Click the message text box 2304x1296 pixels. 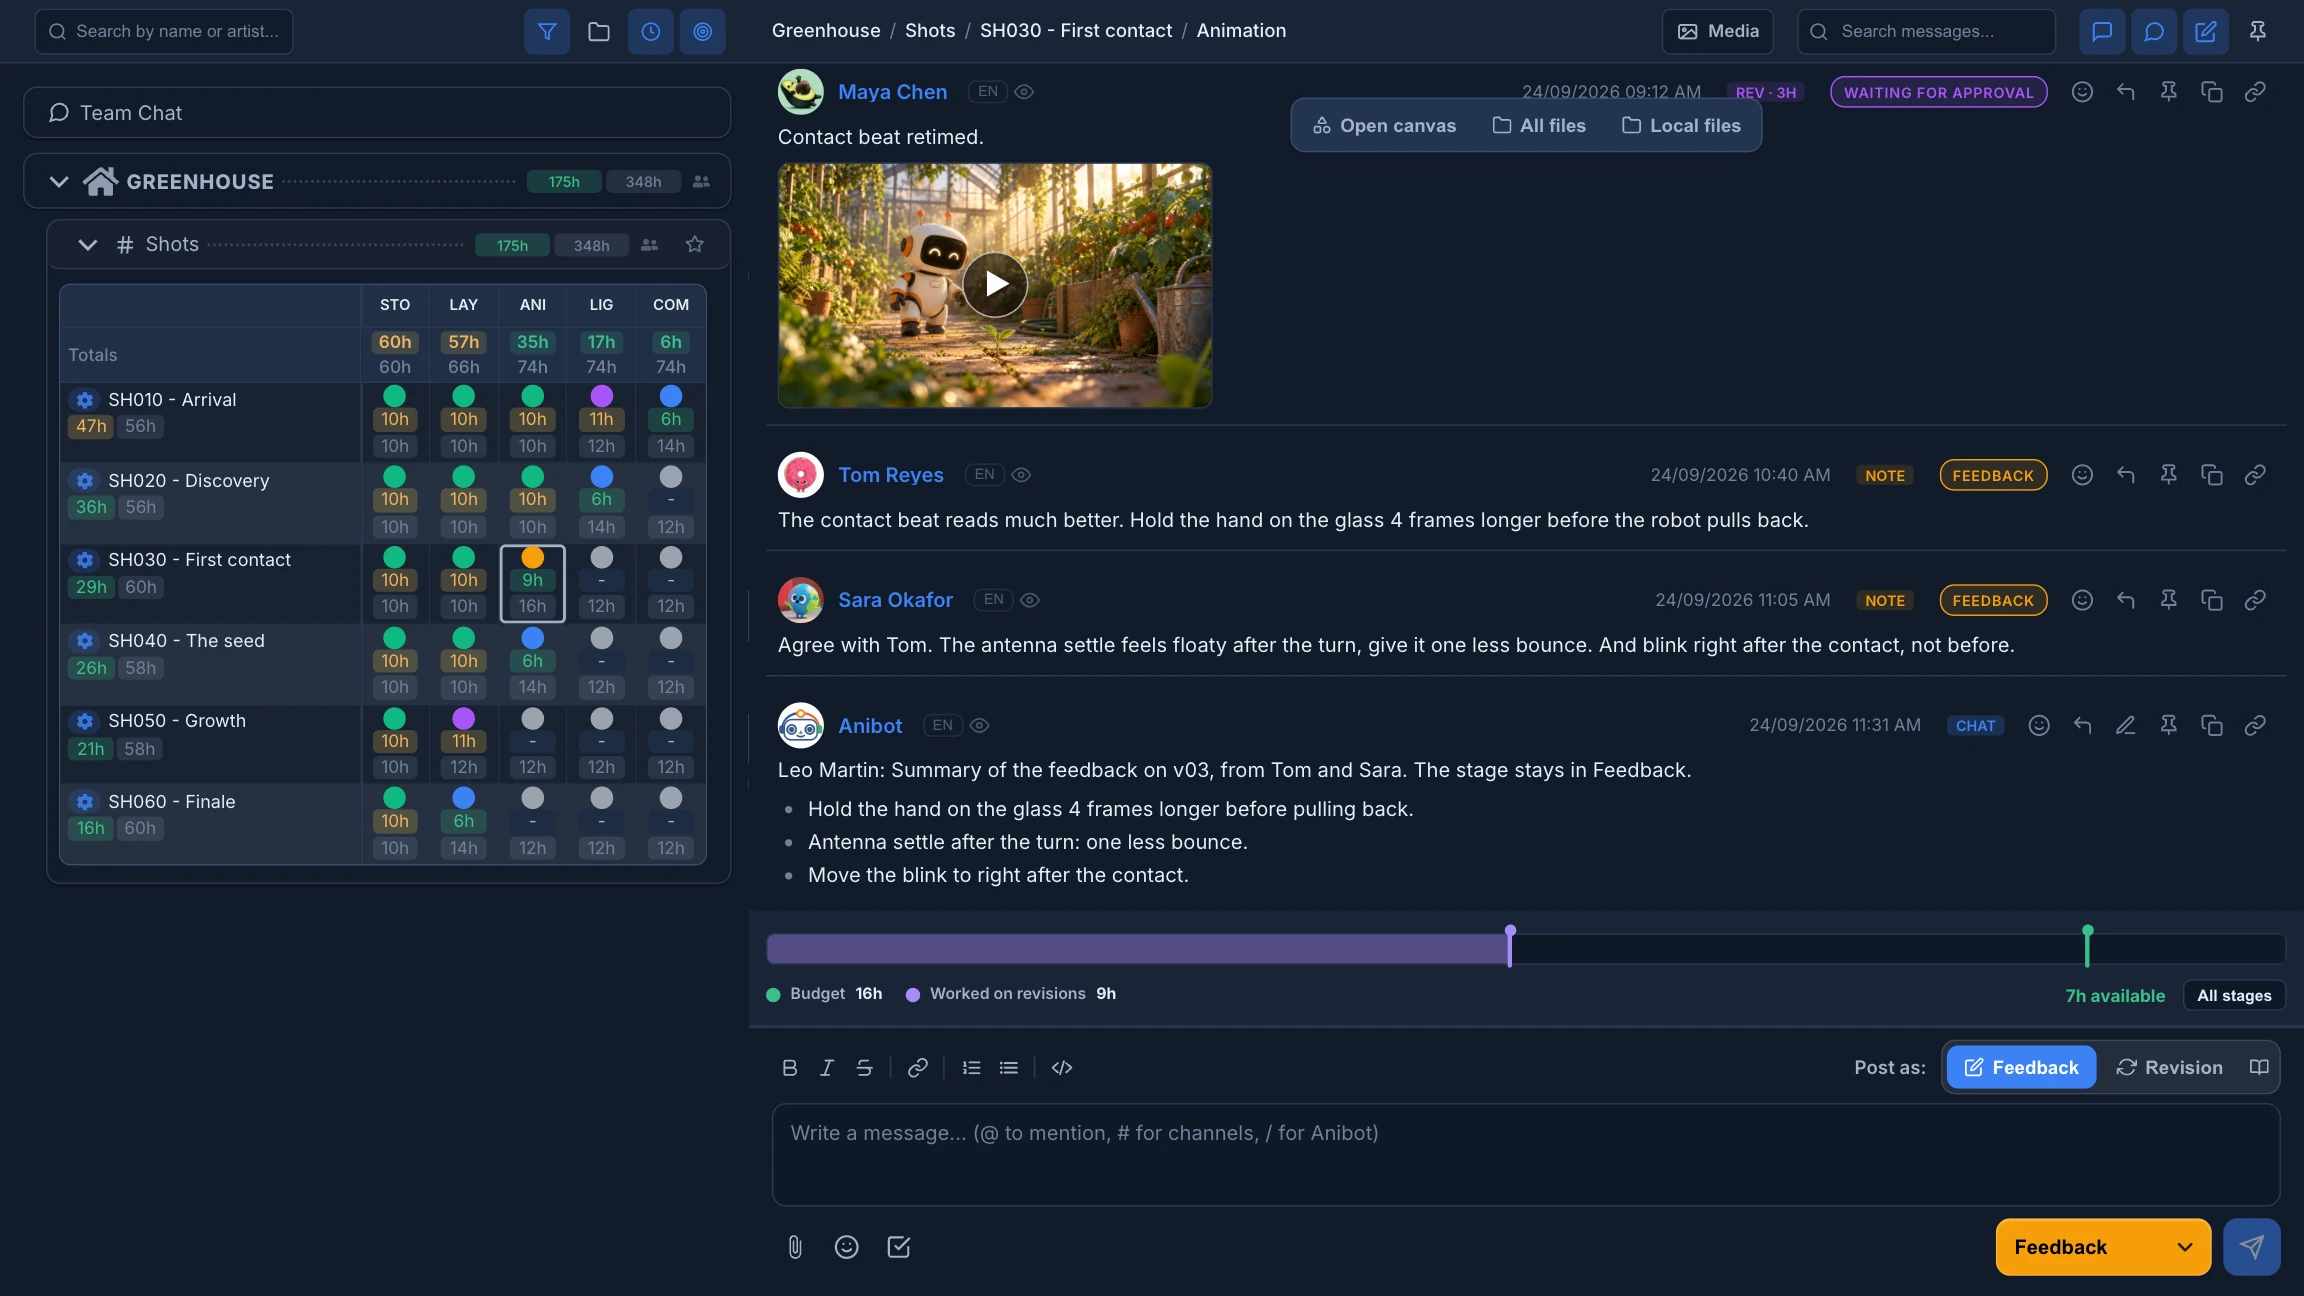(x=1526, y=1154)
